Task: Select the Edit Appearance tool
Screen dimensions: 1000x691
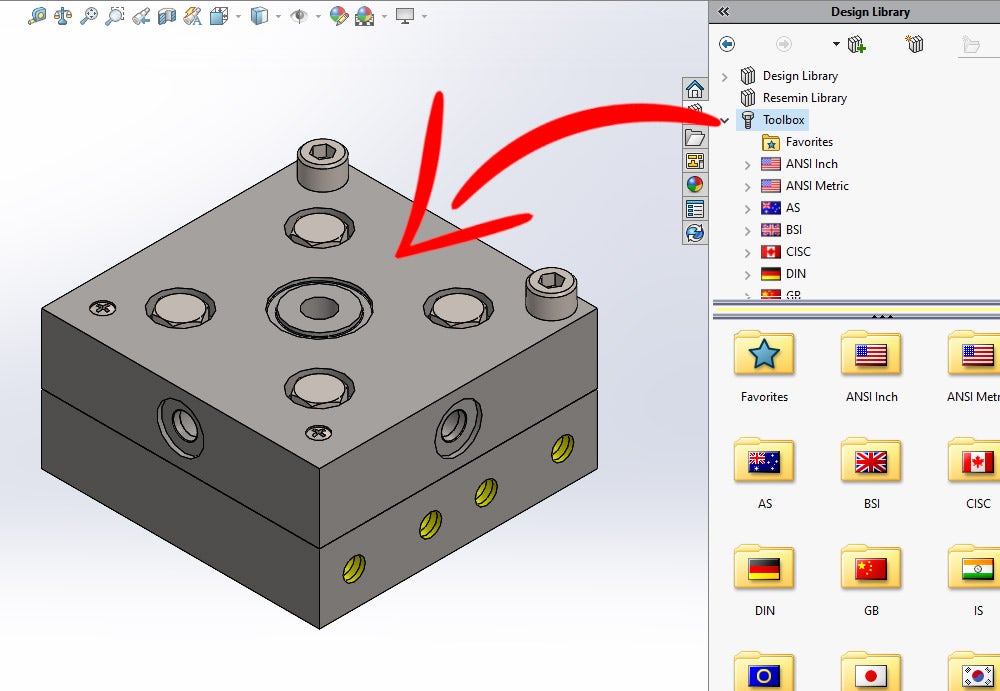Action: tap(338, 16)
